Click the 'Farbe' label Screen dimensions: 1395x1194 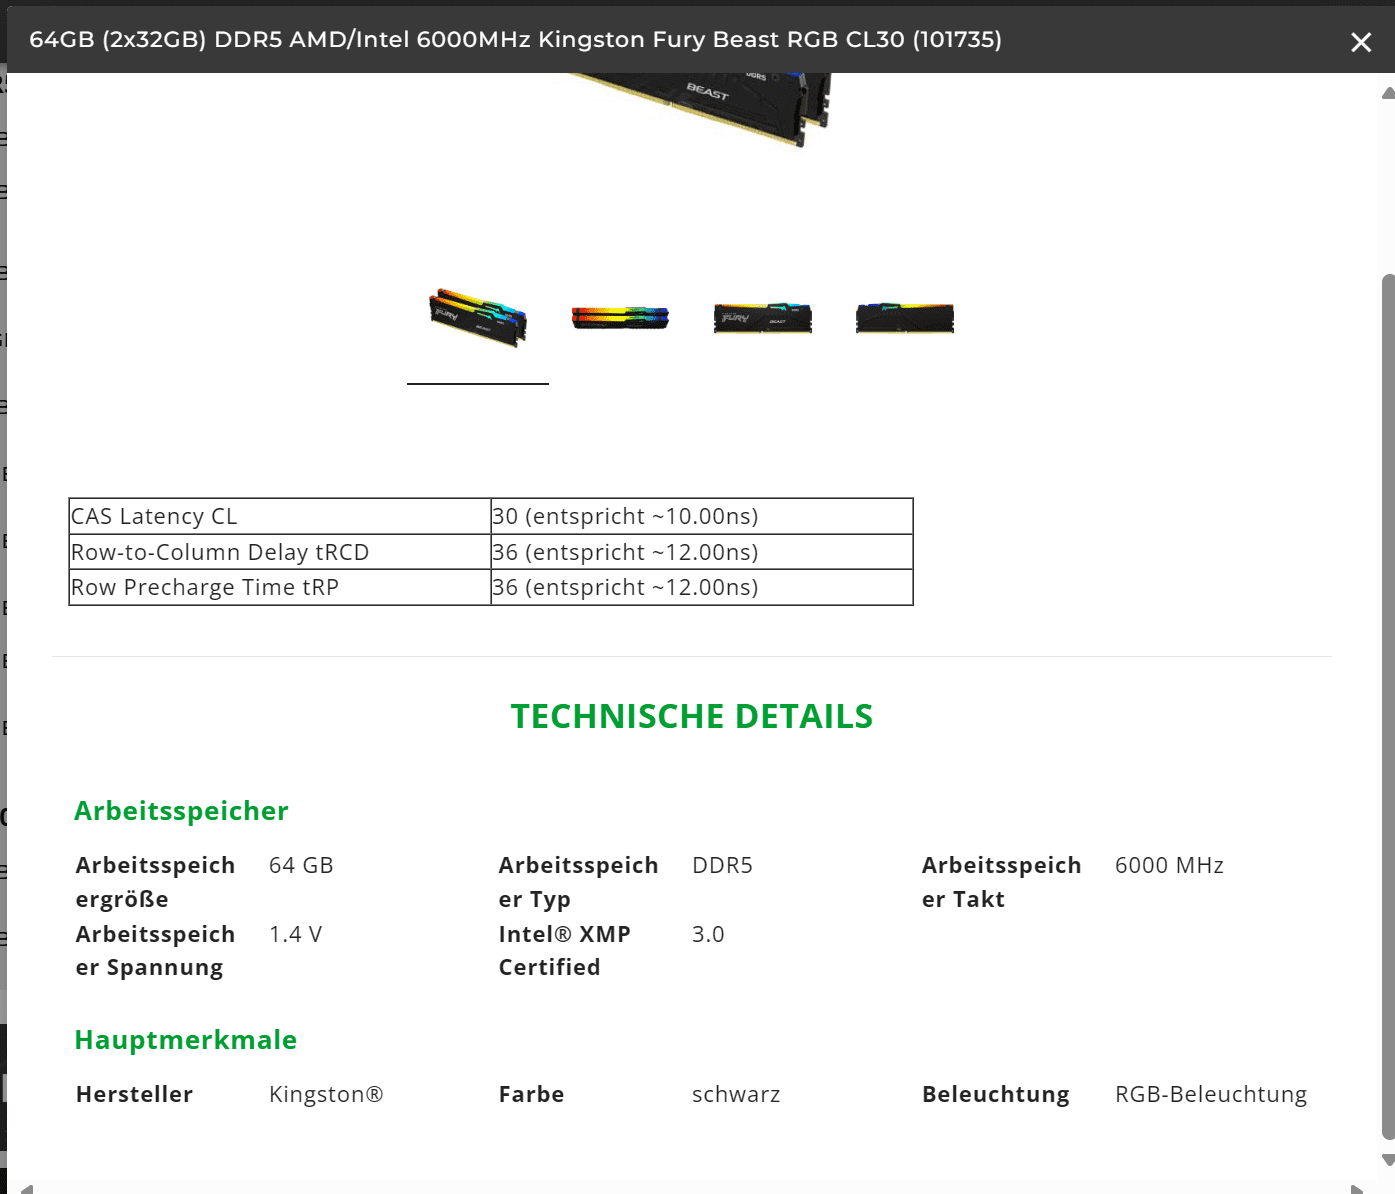click(x=531, y=1094)
